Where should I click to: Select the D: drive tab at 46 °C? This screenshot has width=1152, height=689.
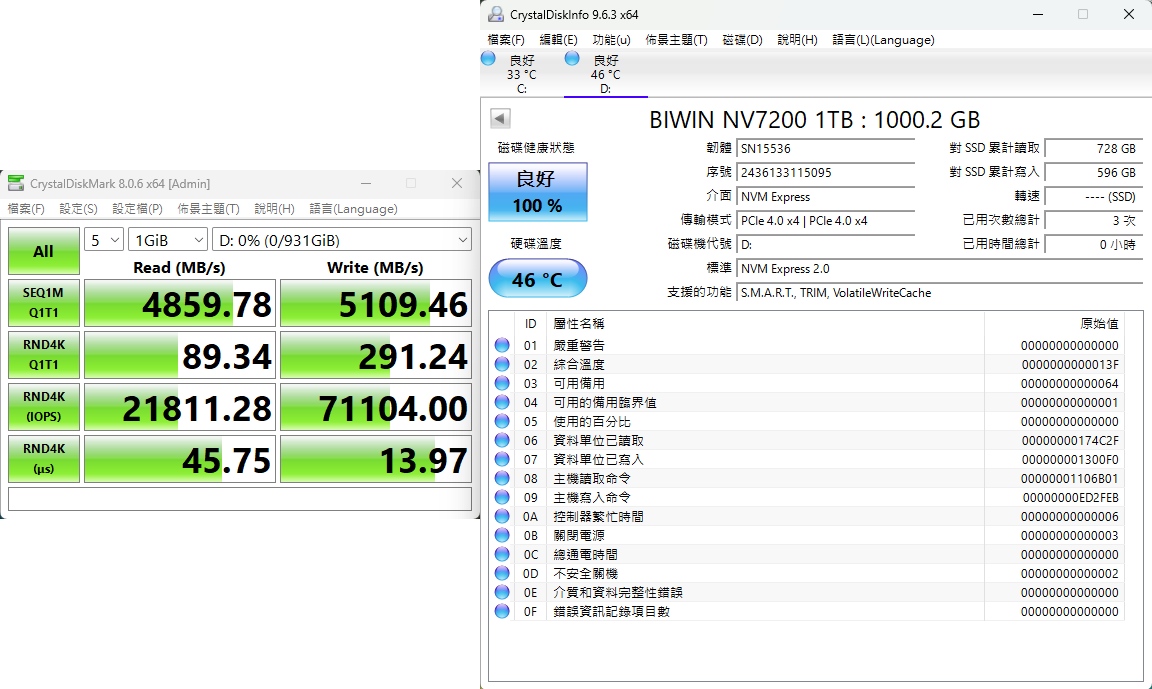605,74
